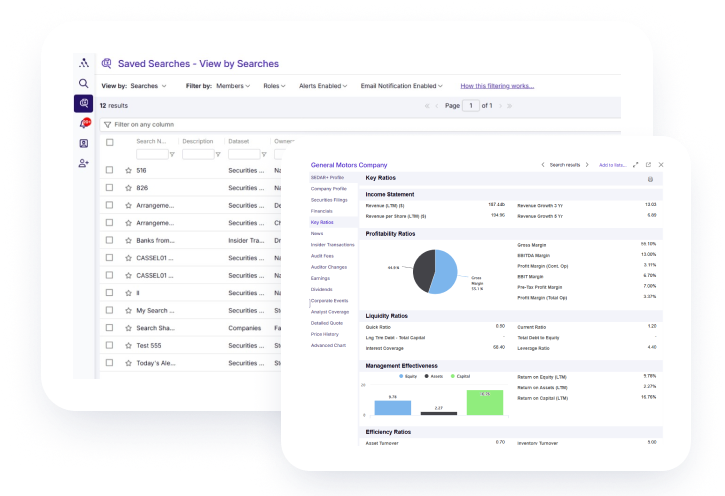Go to the previous results page
The height and width of the screenshot is (496, 725).
(436, 106)
